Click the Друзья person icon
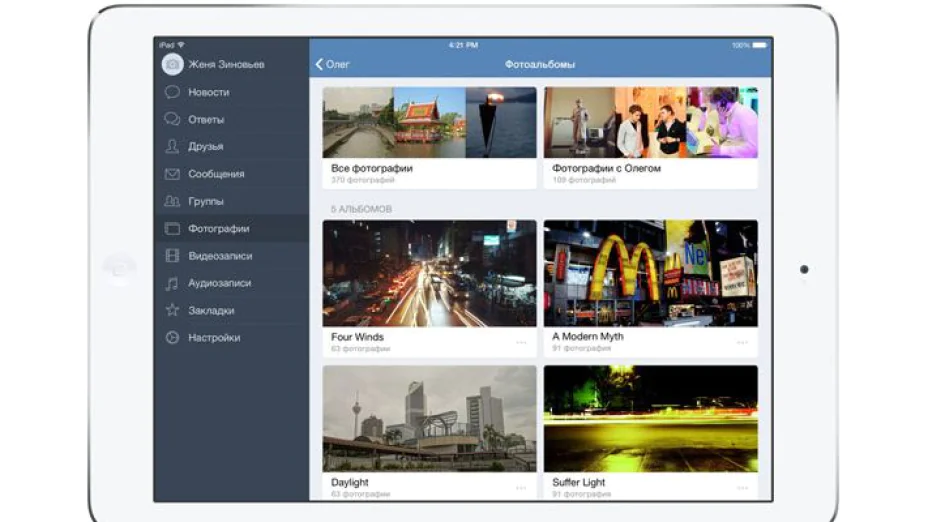The height and width of the screenshot is (522, 928). [172, 146]
